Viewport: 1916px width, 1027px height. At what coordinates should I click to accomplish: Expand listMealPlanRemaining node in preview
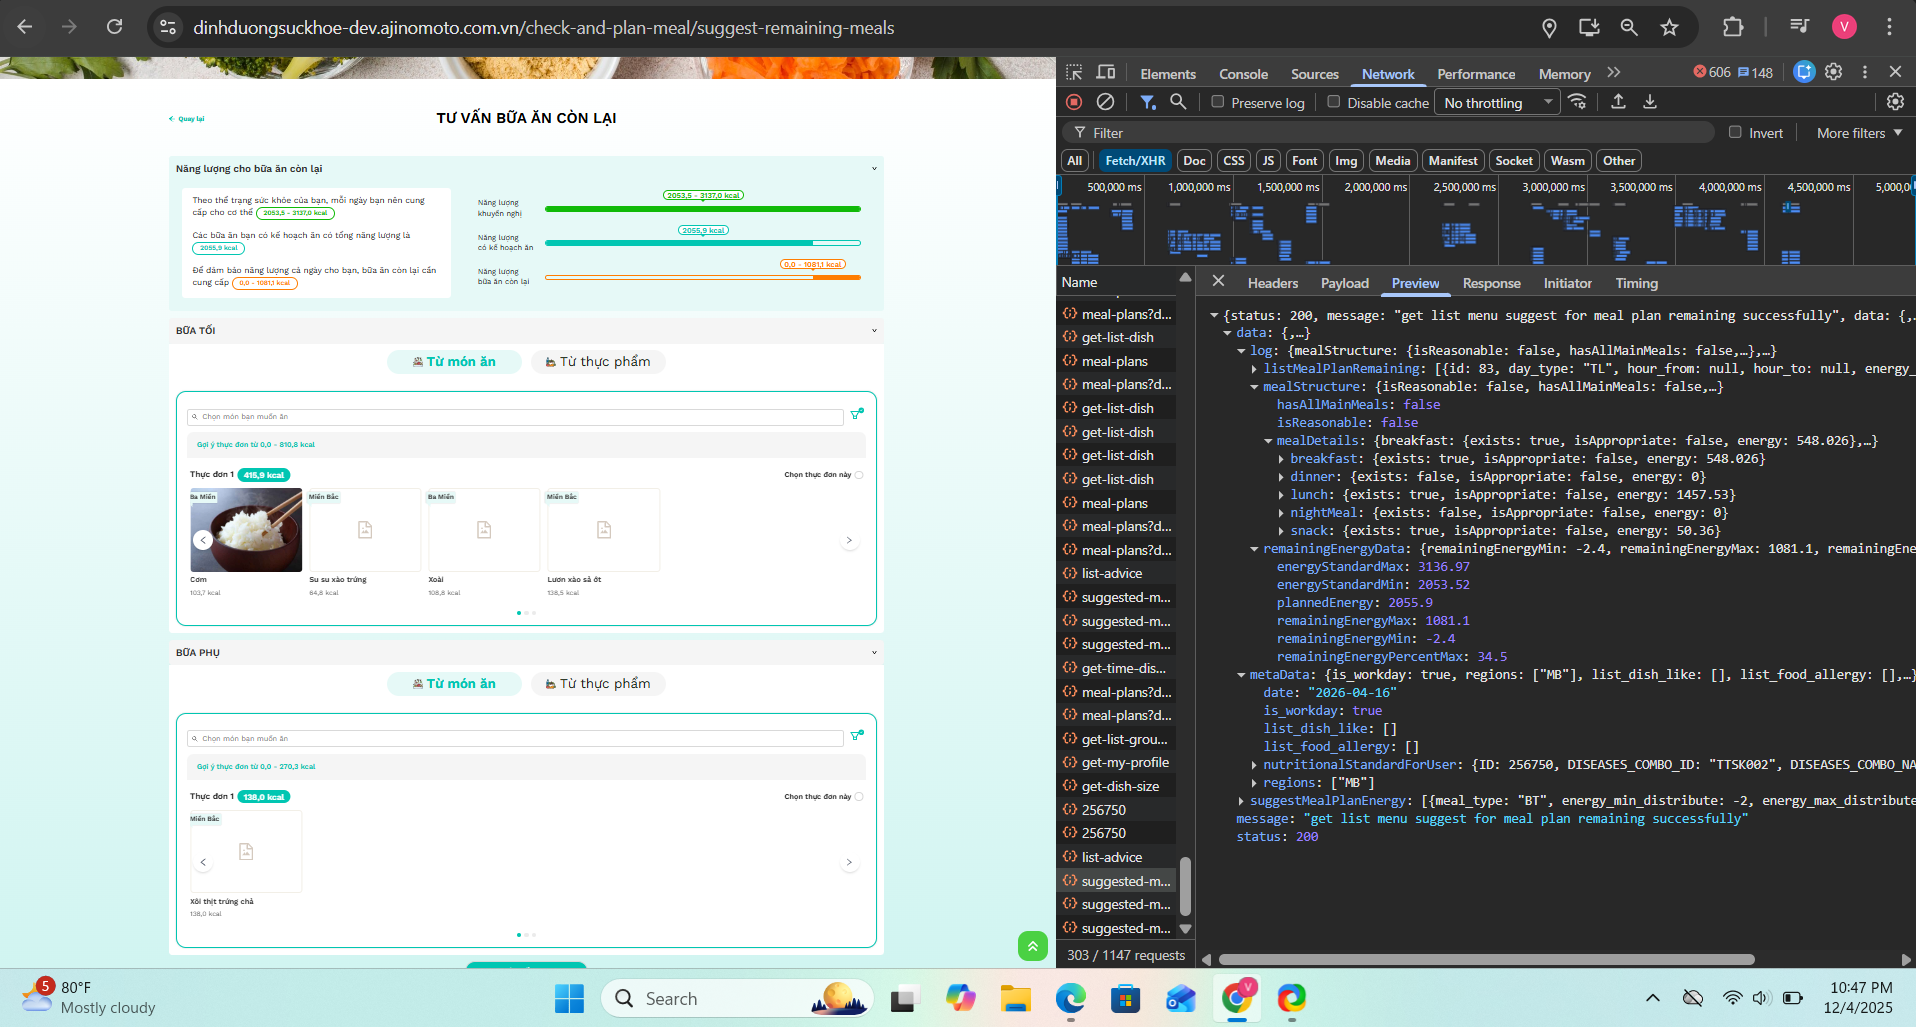click(x=1255, y=369)
